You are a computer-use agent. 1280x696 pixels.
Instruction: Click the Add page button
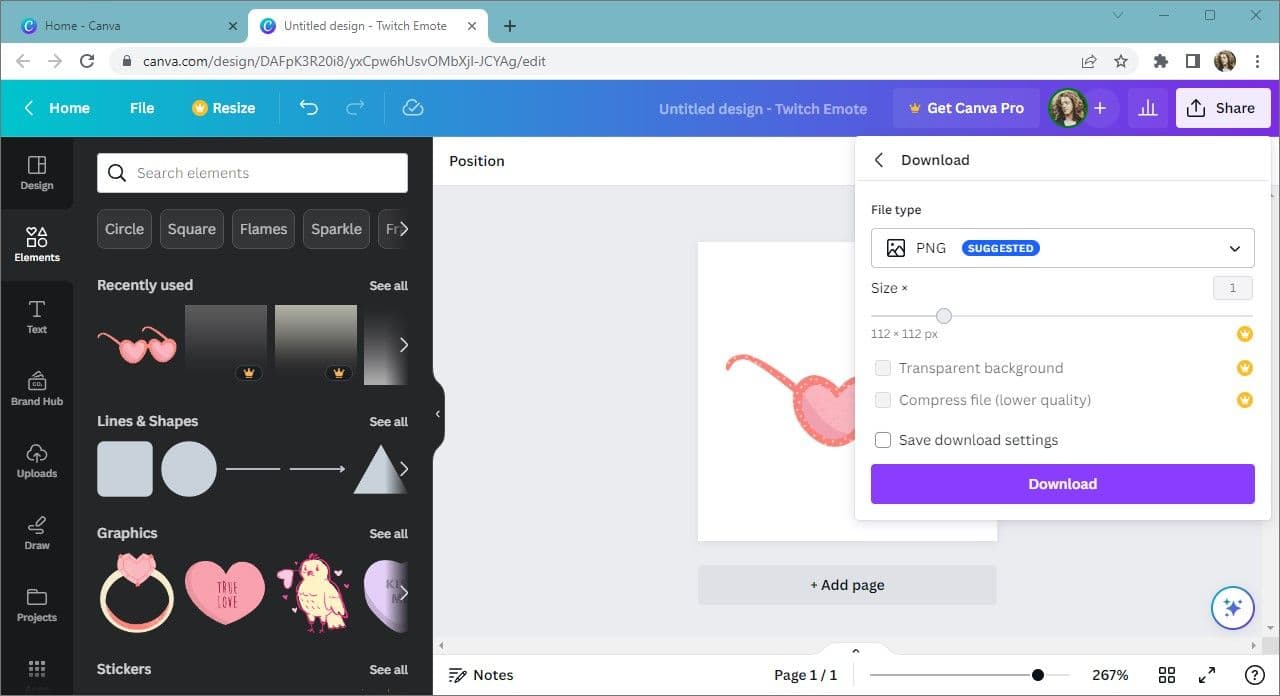click(x=847, y=585)
